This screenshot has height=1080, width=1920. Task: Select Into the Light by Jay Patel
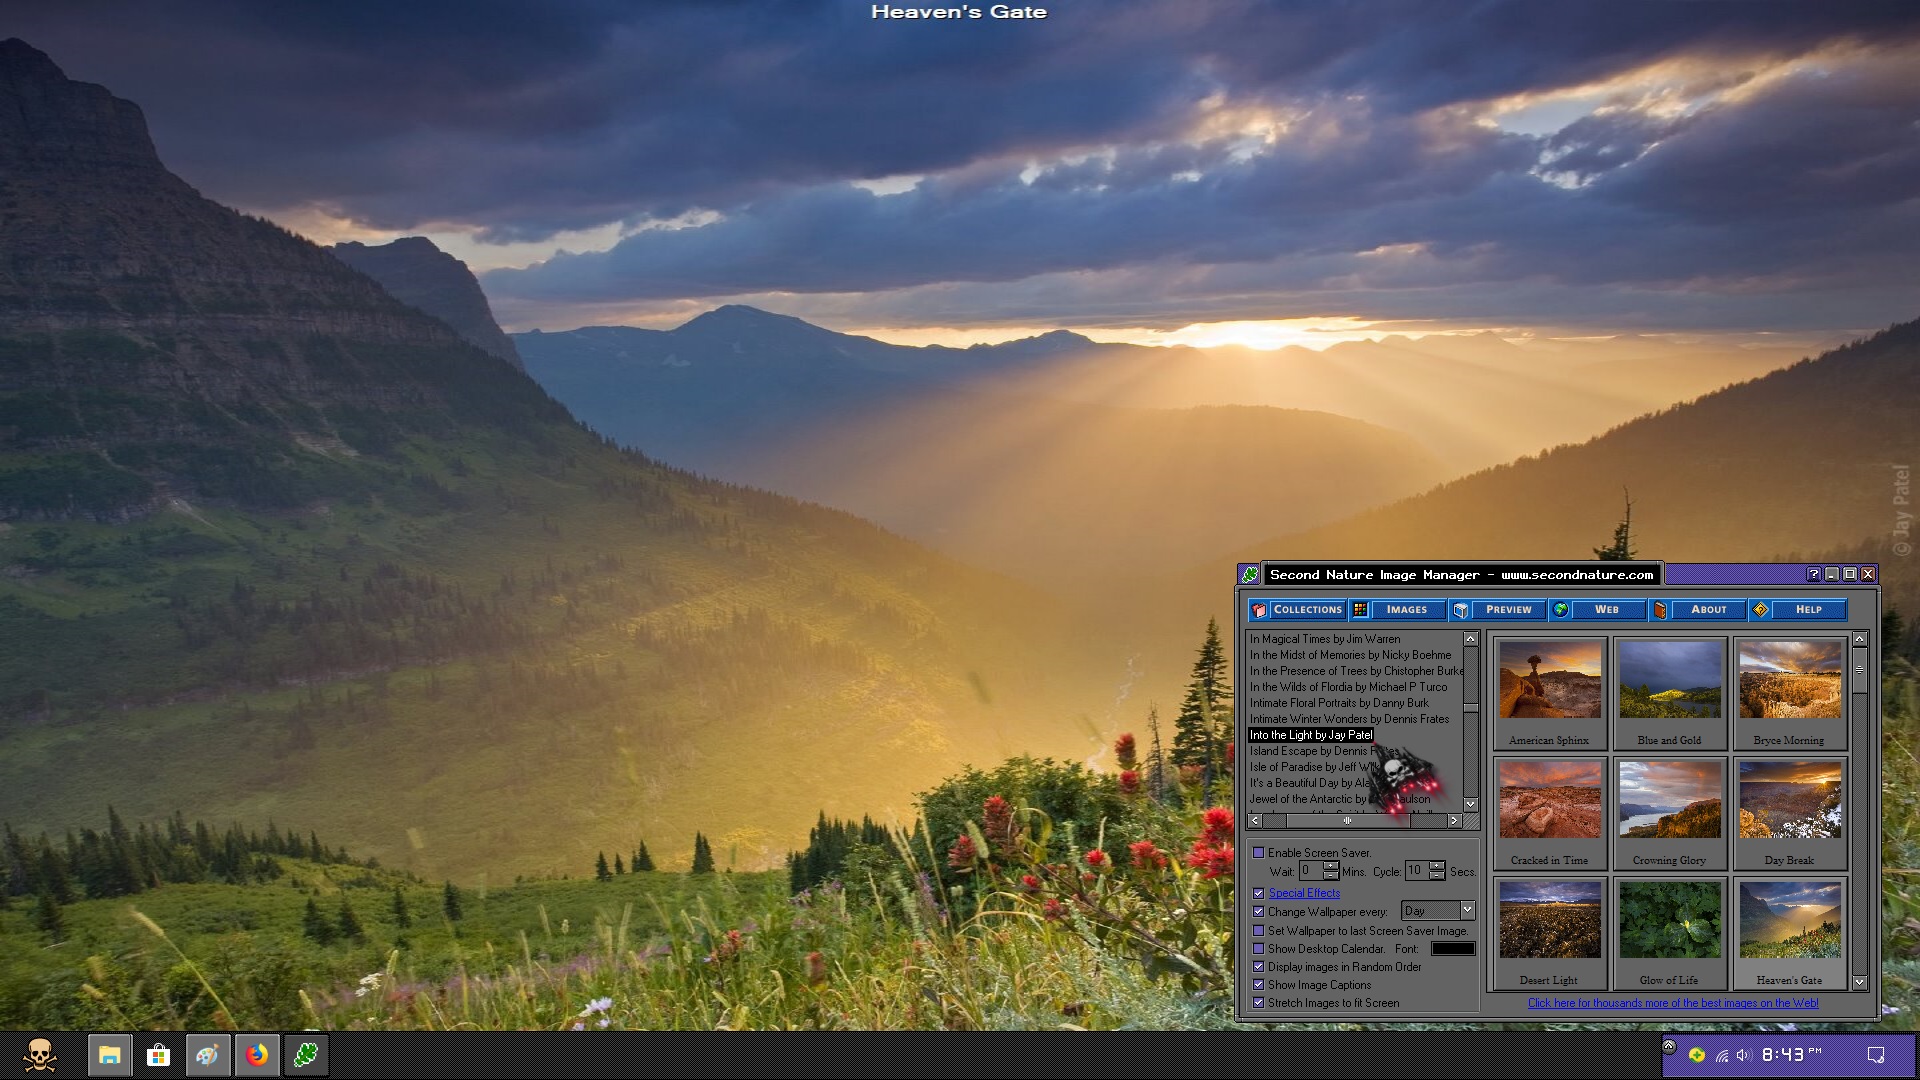[x=1310, y=735]
